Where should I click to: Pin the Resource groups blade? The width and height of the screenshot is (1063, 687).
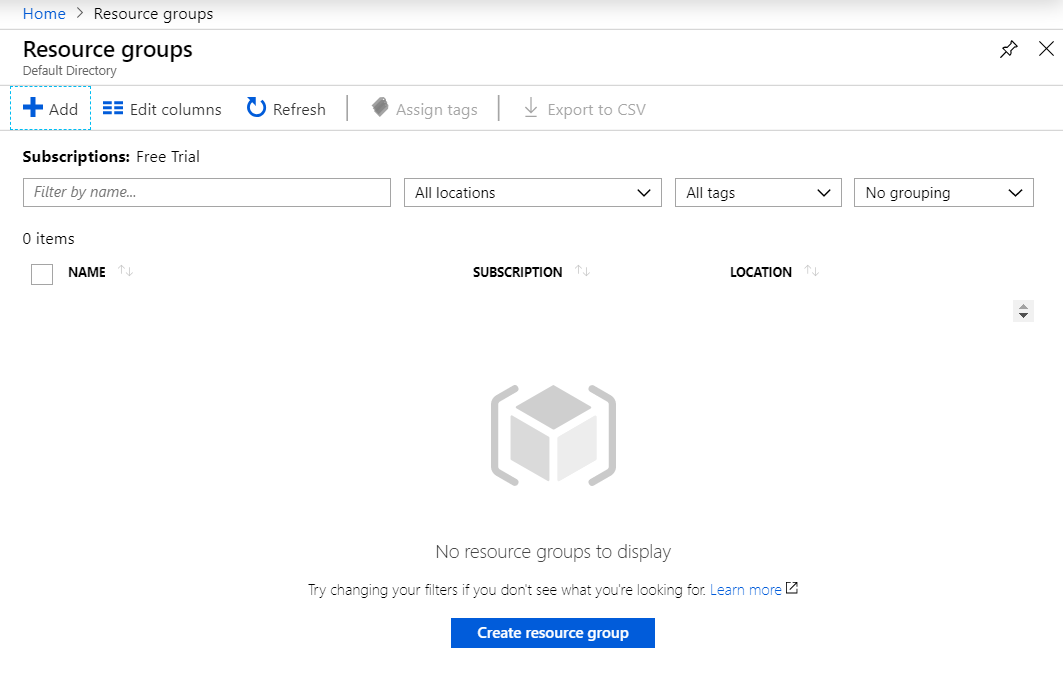[x=1009, y=49]
